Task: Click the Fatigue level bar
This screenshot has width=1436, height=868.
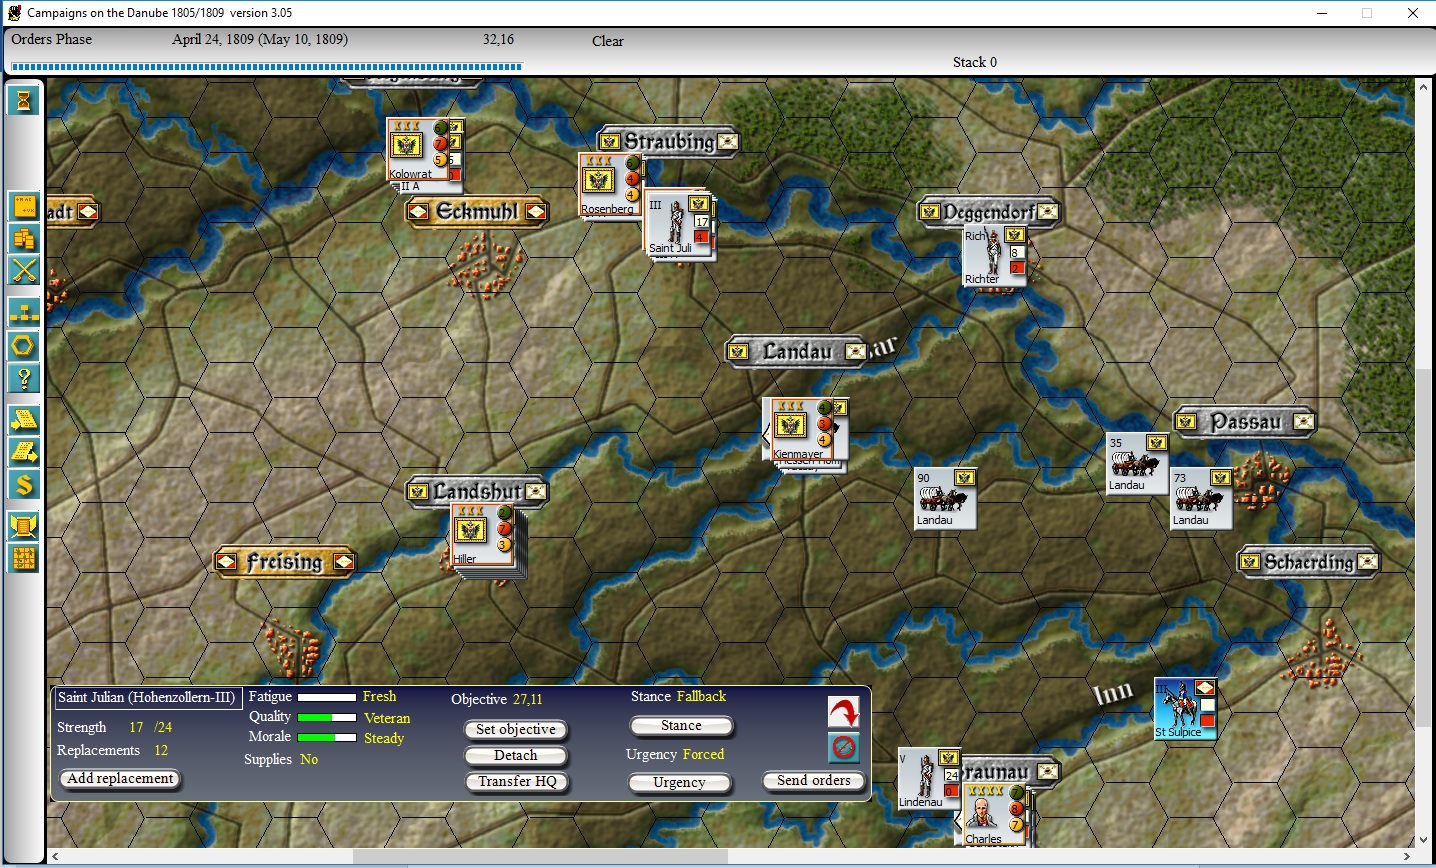Action: click(327, 697)
